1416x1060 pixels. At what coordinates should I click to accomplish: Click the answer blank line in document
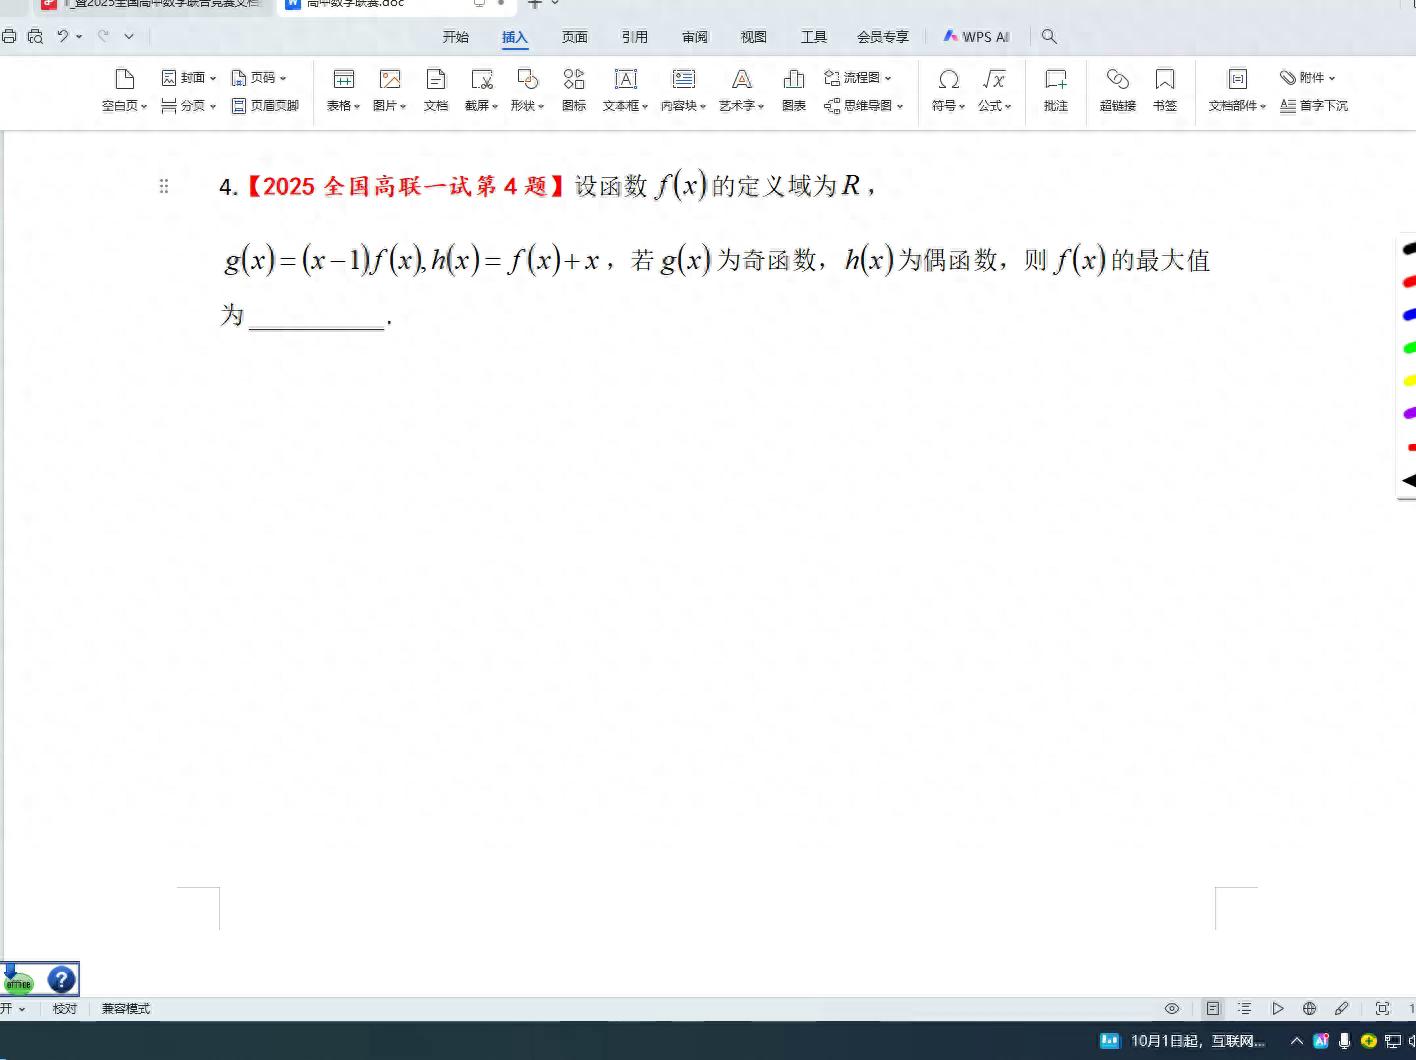(316, 319)
